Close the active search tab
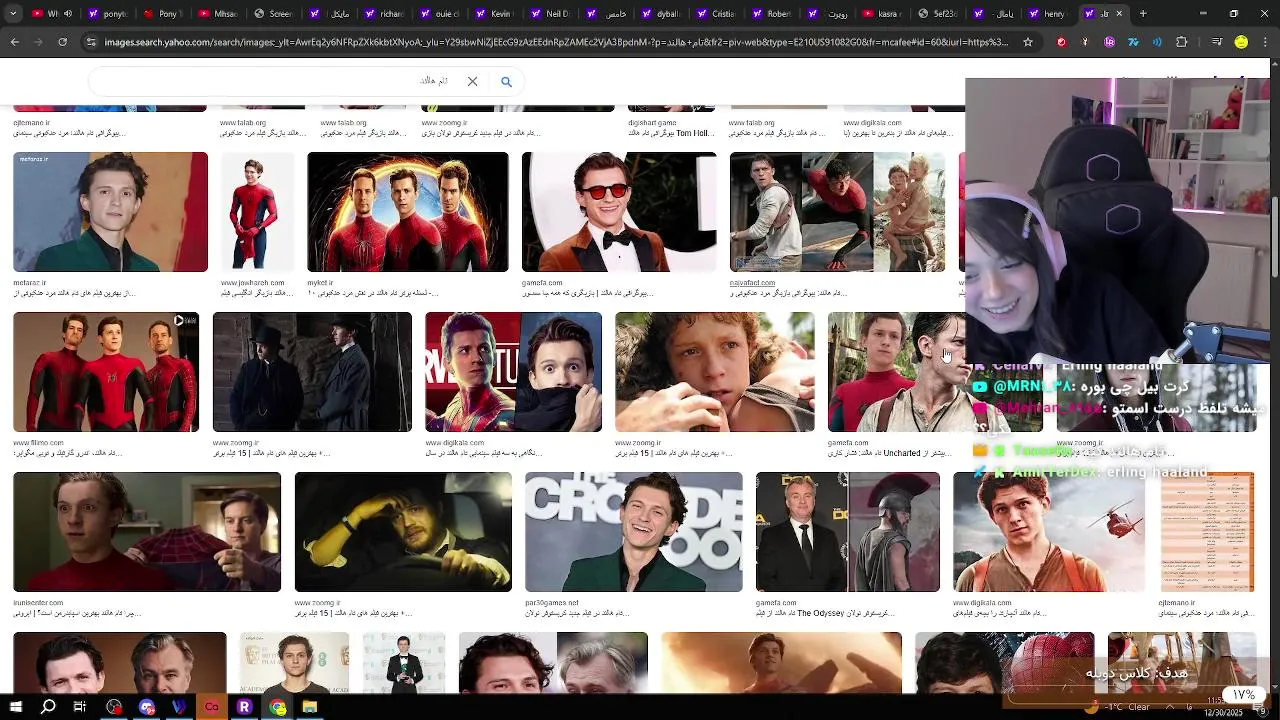This screenshot has width=1280, height=720. tap(1119, 14)
